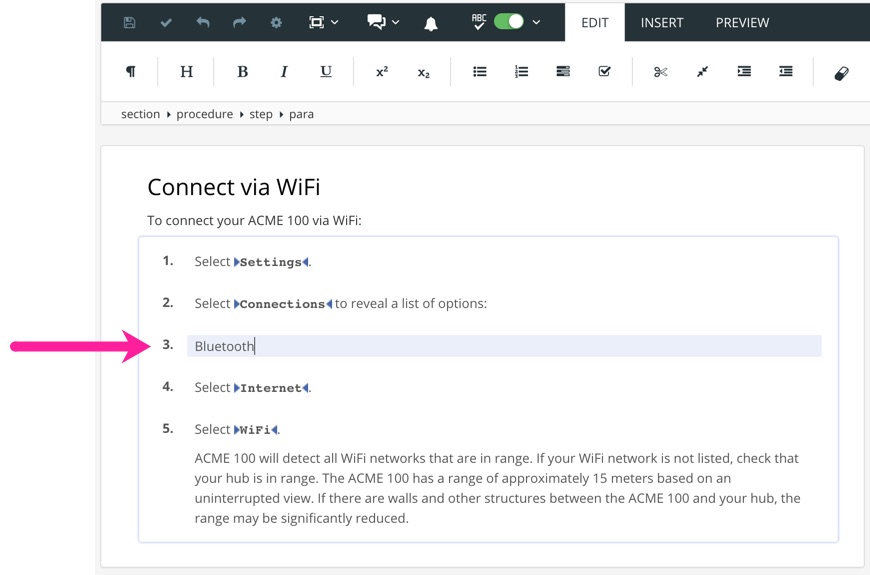The image size is (870, 575).
Task: Open the comments dropdown
Action: [x=383, y=22]
